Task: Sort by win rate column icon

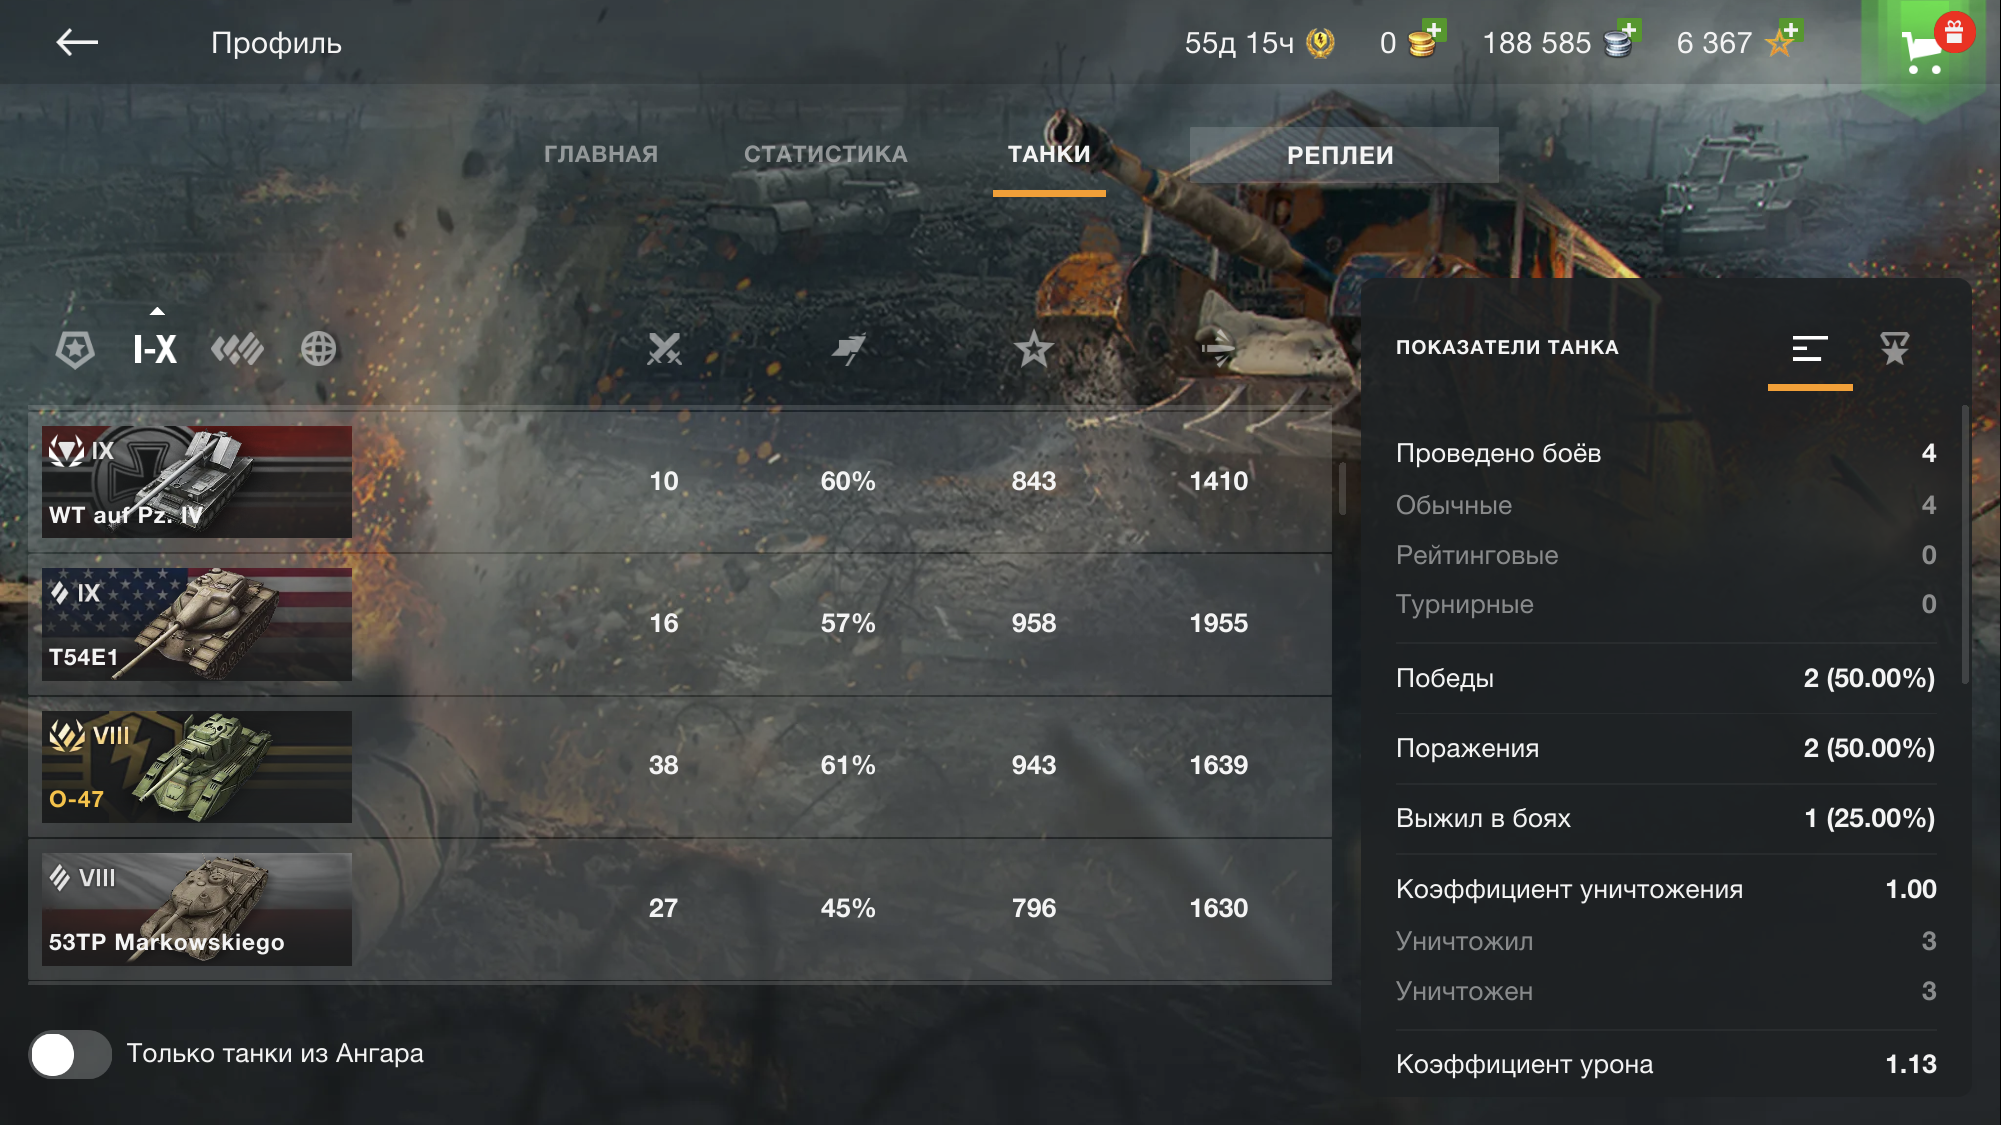Action: [848, 349]
